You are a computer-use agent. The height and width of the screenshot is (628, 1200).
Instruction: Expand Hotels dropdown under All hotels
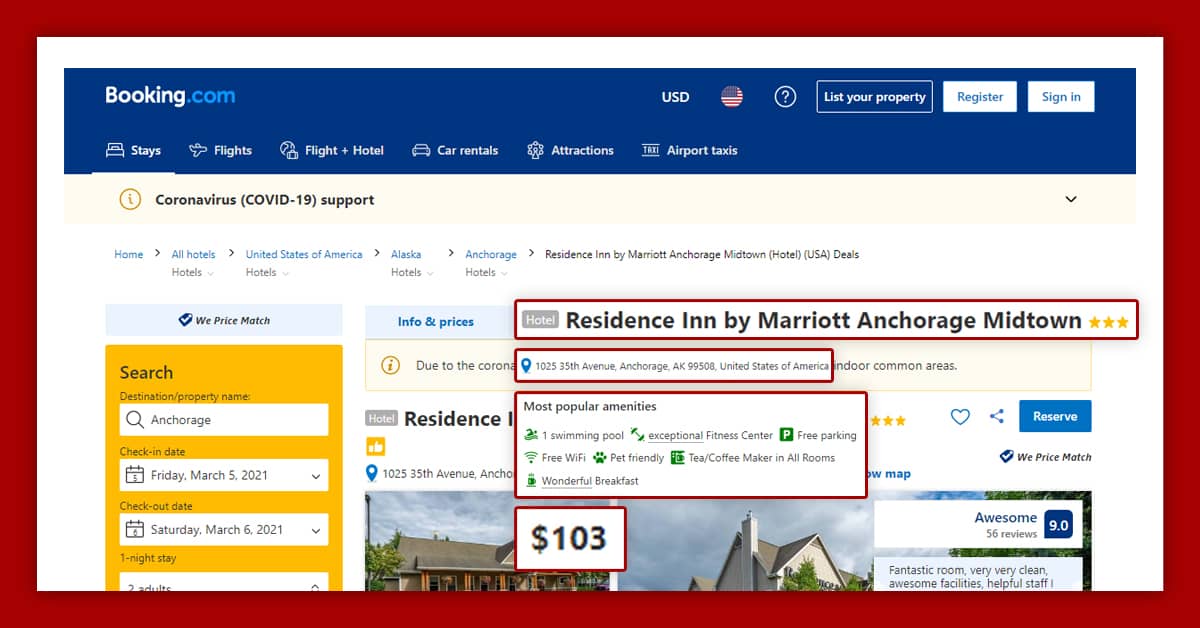193,272
